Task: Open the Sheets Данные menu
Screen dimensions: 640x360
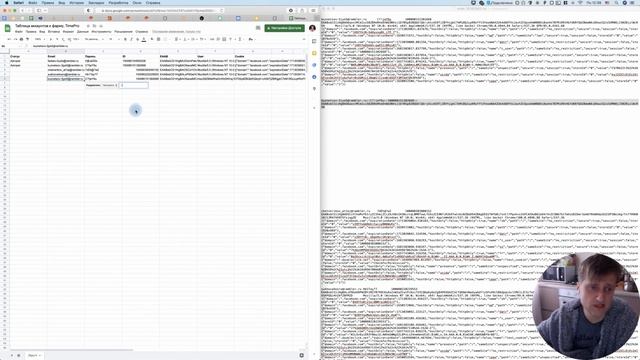Action: click(x=83, y=31)
